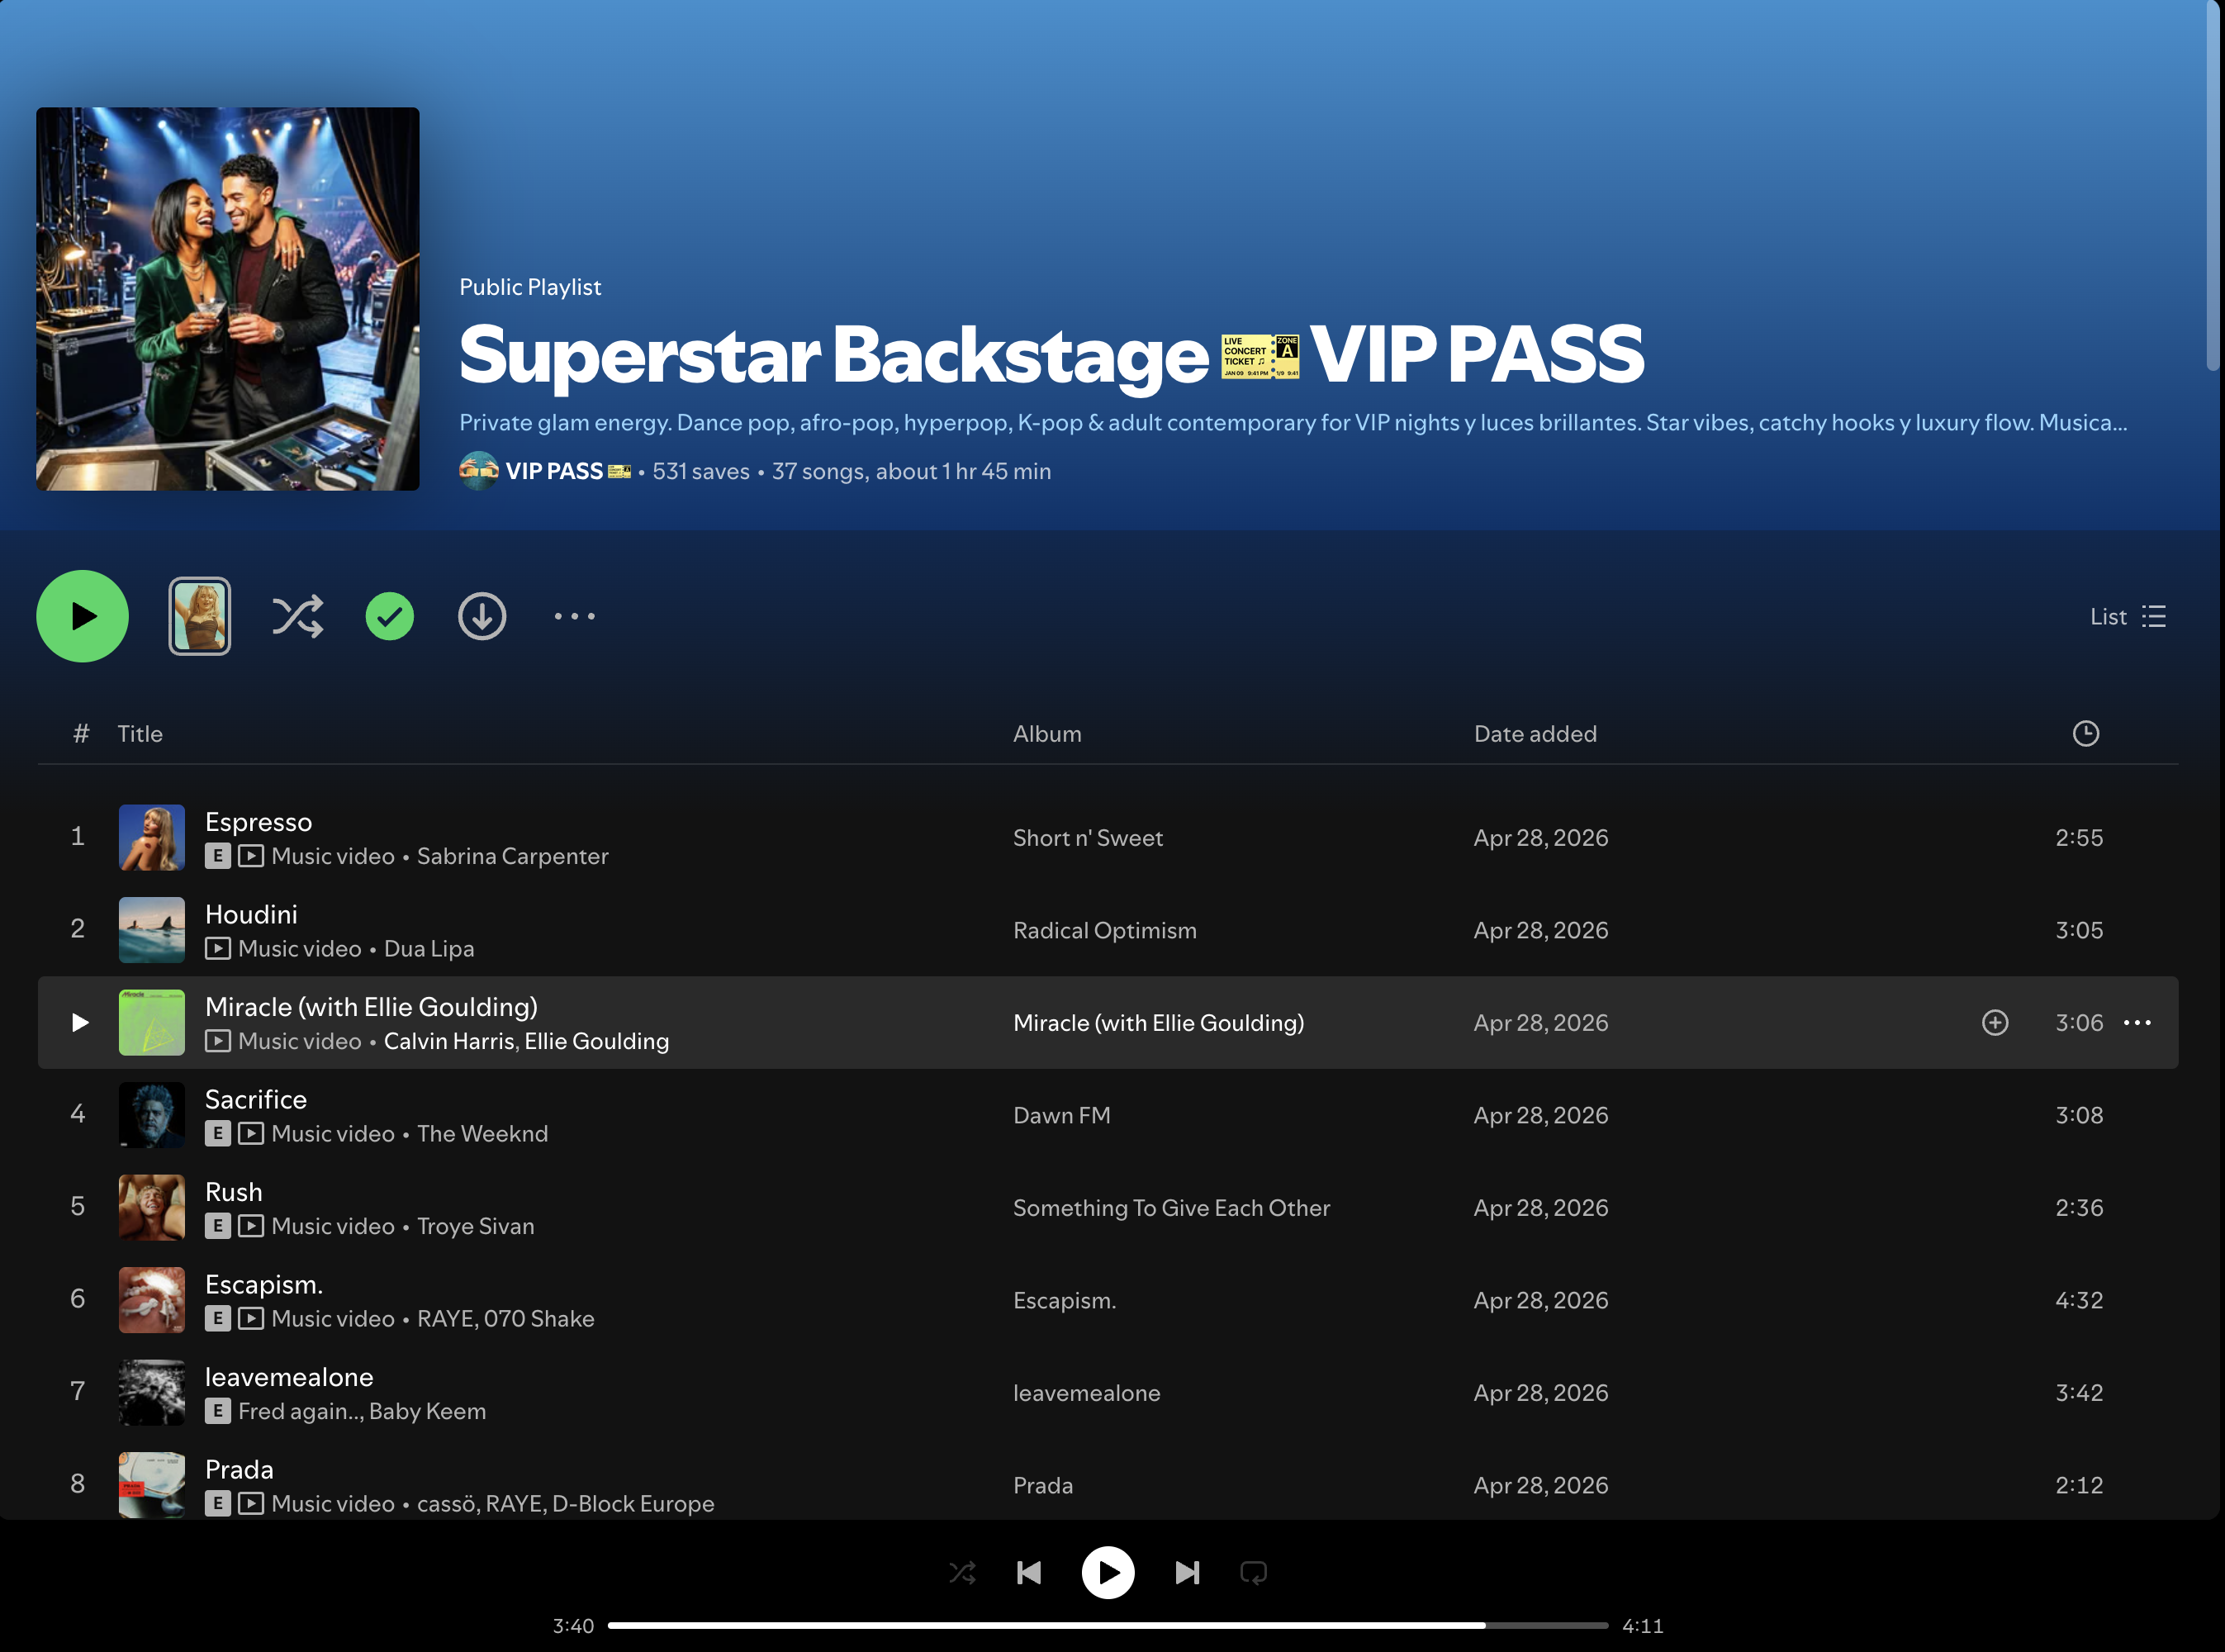Open artist D-Block Europe

(x=633, y=1504)
